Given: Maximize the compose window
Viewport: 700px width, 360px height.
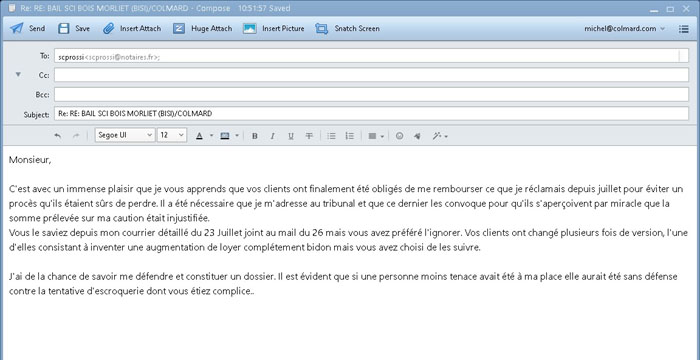Looking at the screenshot, I should tap(670, 9).
